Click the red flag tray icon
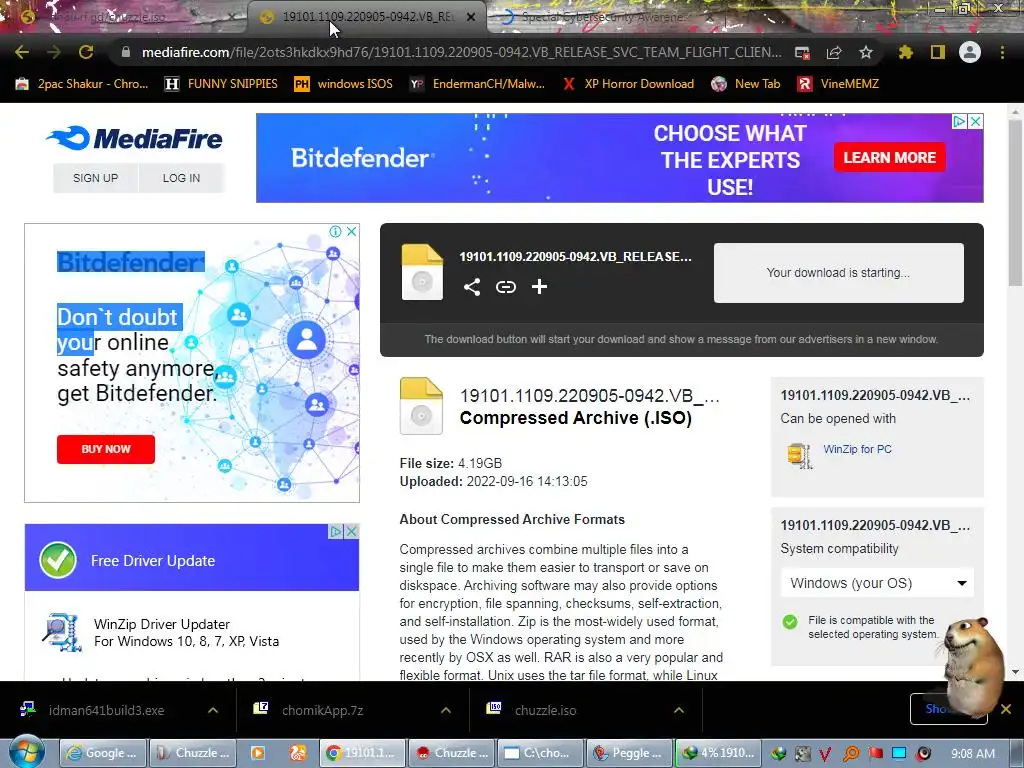1024x768 pixels. click(876, 754)
